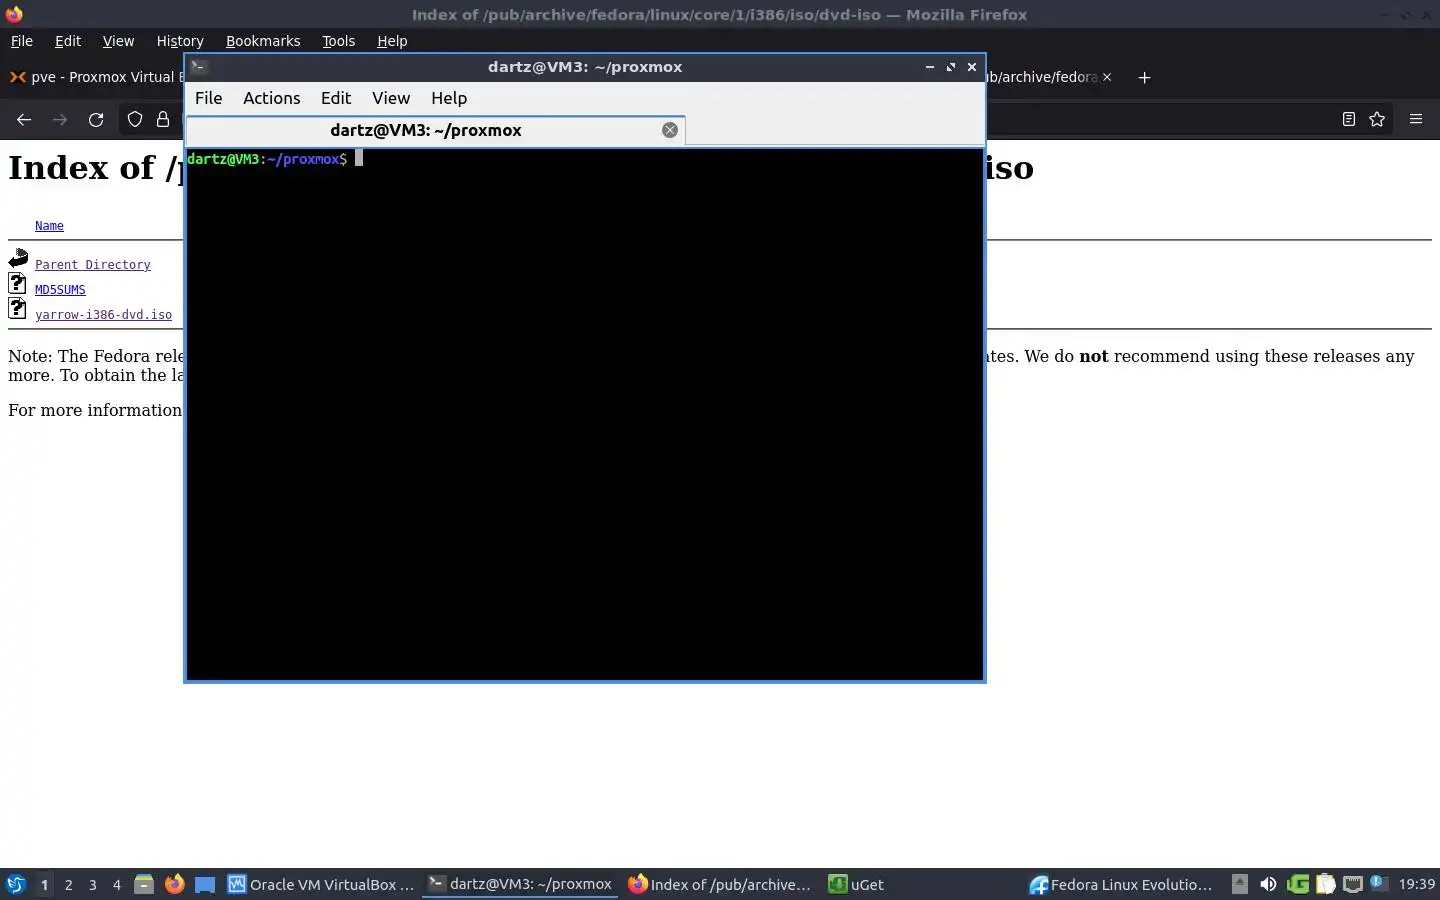Open the terminal's Help menu
Screen dimensions: 1440x900
(x=449, y=98)
